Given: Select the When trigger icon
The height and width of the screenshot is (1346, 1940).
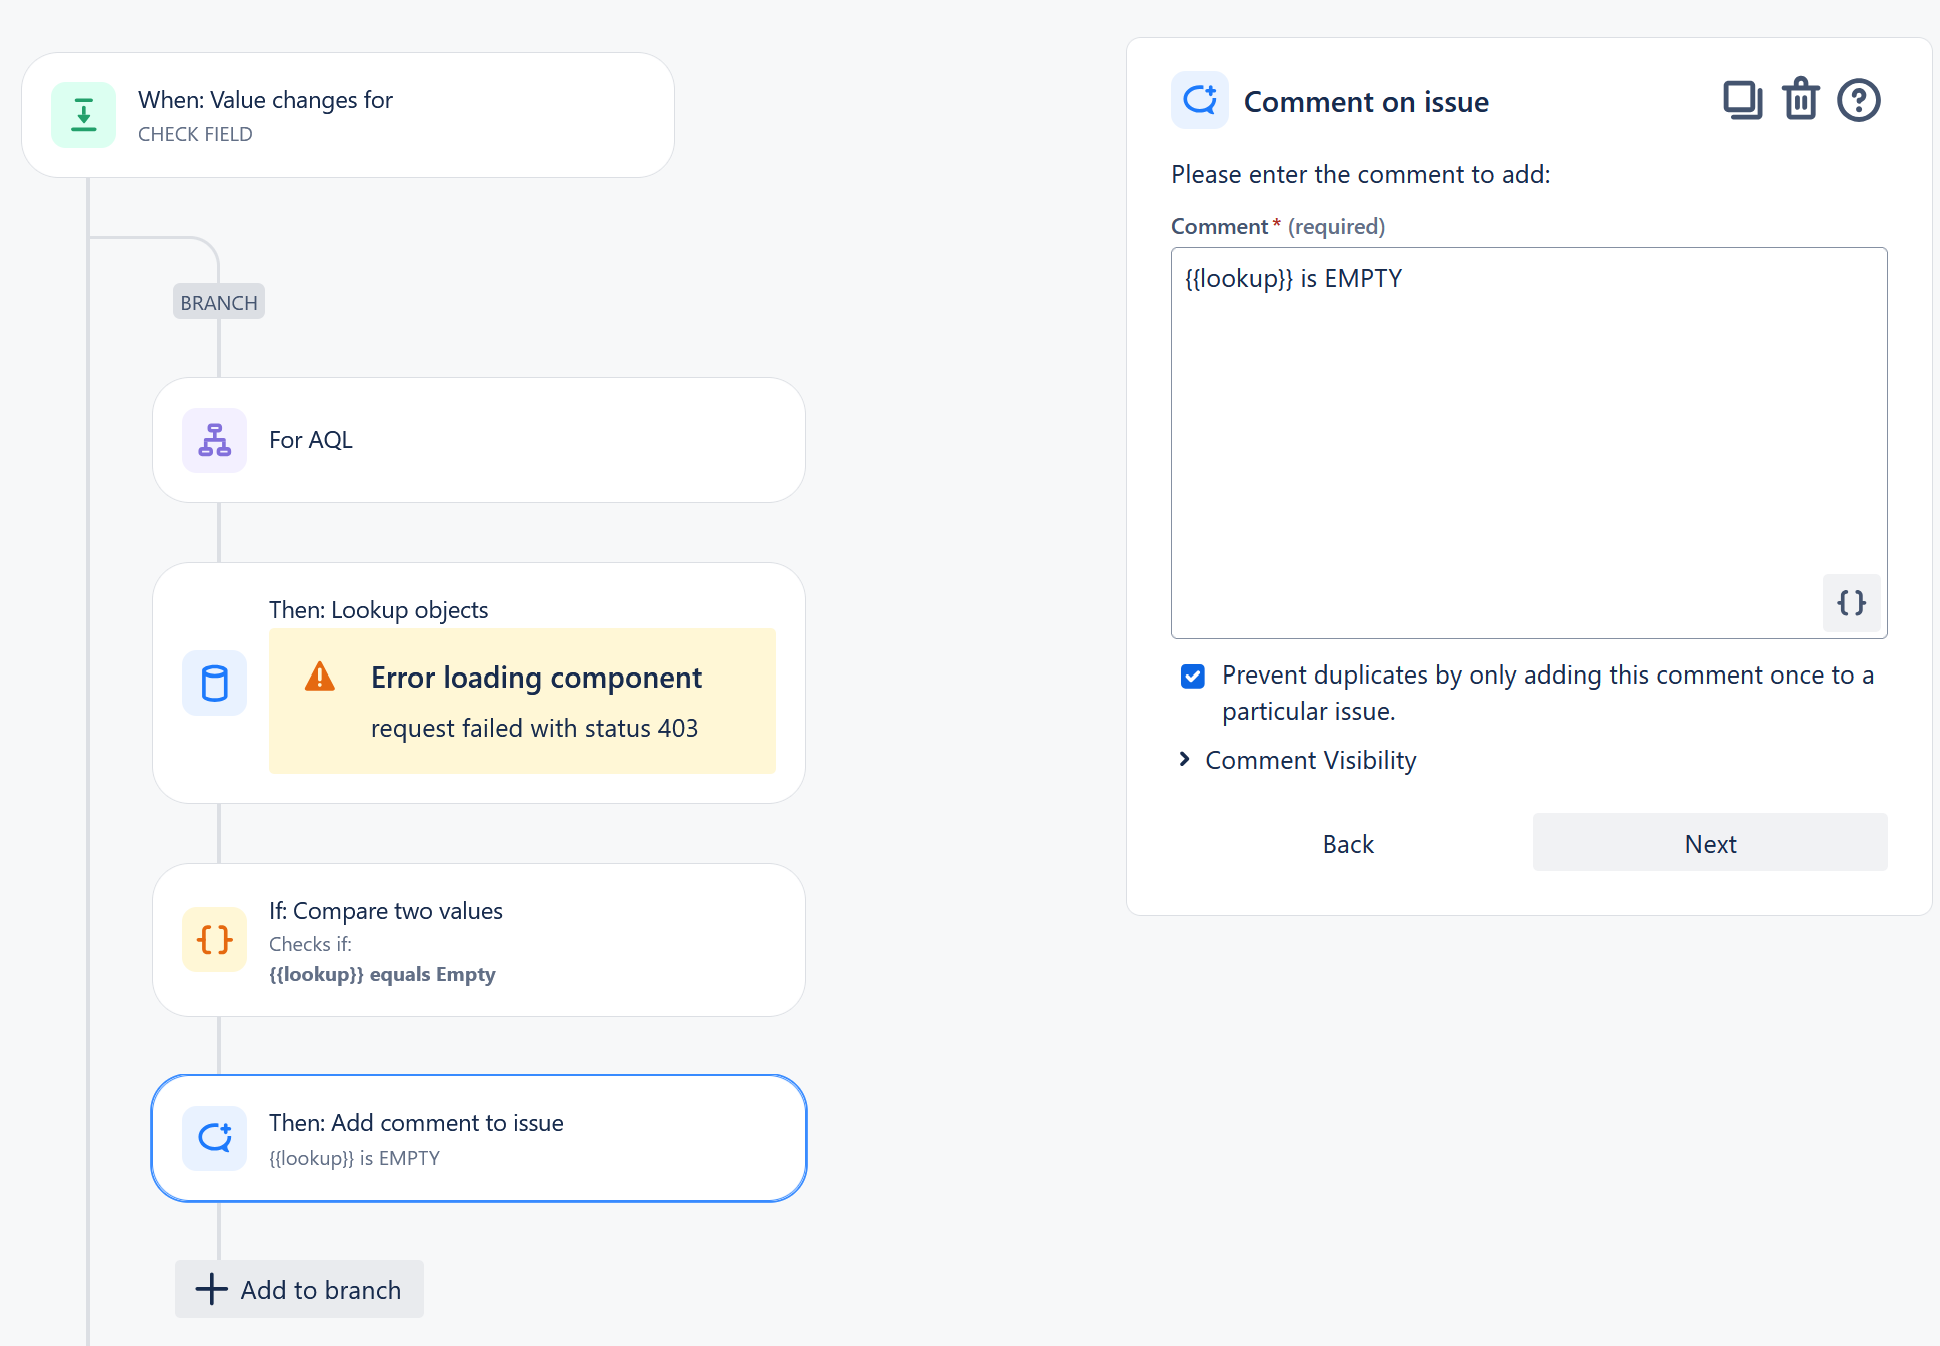Looking at the screenshot, I should tap(84, 114).
